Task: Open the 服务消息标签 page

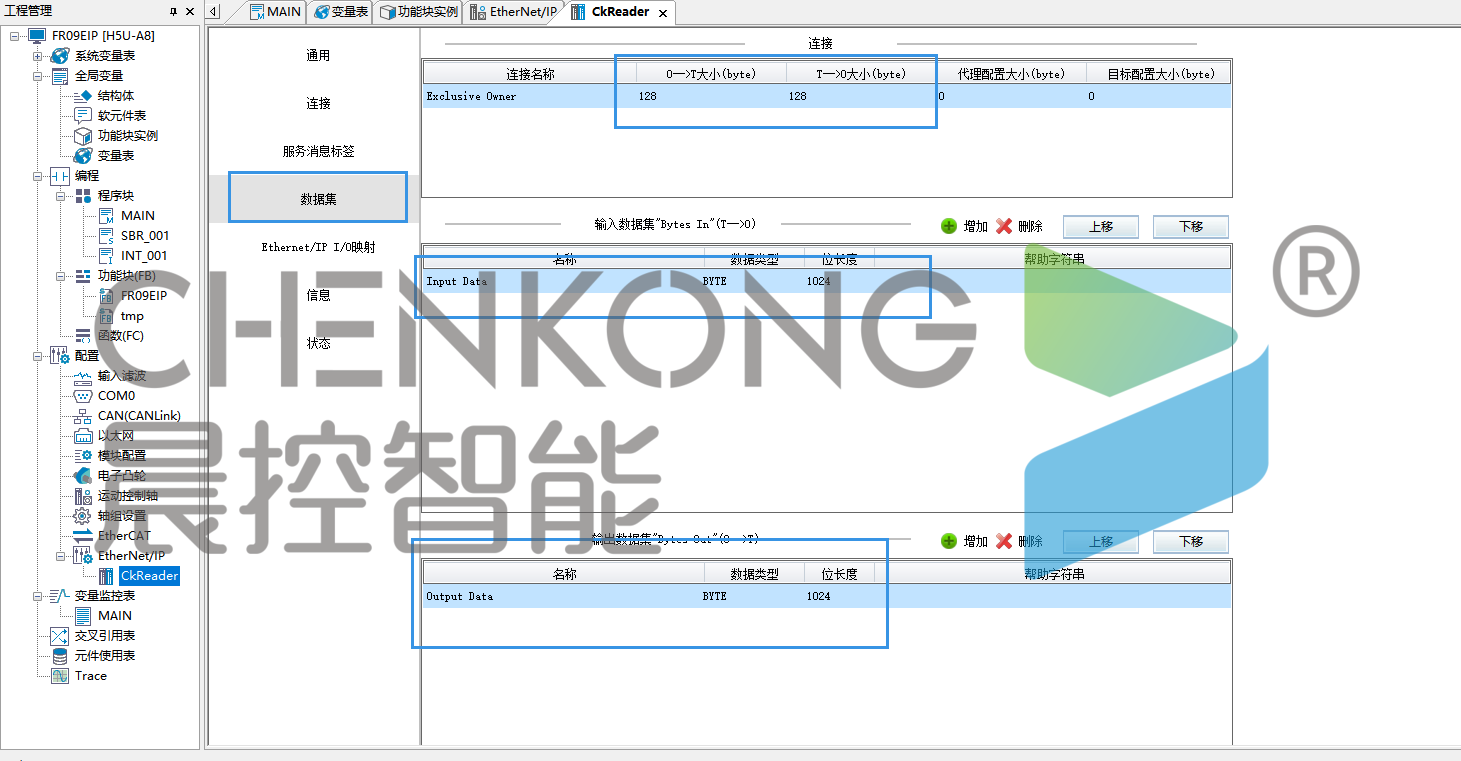Action: [x=318, y=152]
